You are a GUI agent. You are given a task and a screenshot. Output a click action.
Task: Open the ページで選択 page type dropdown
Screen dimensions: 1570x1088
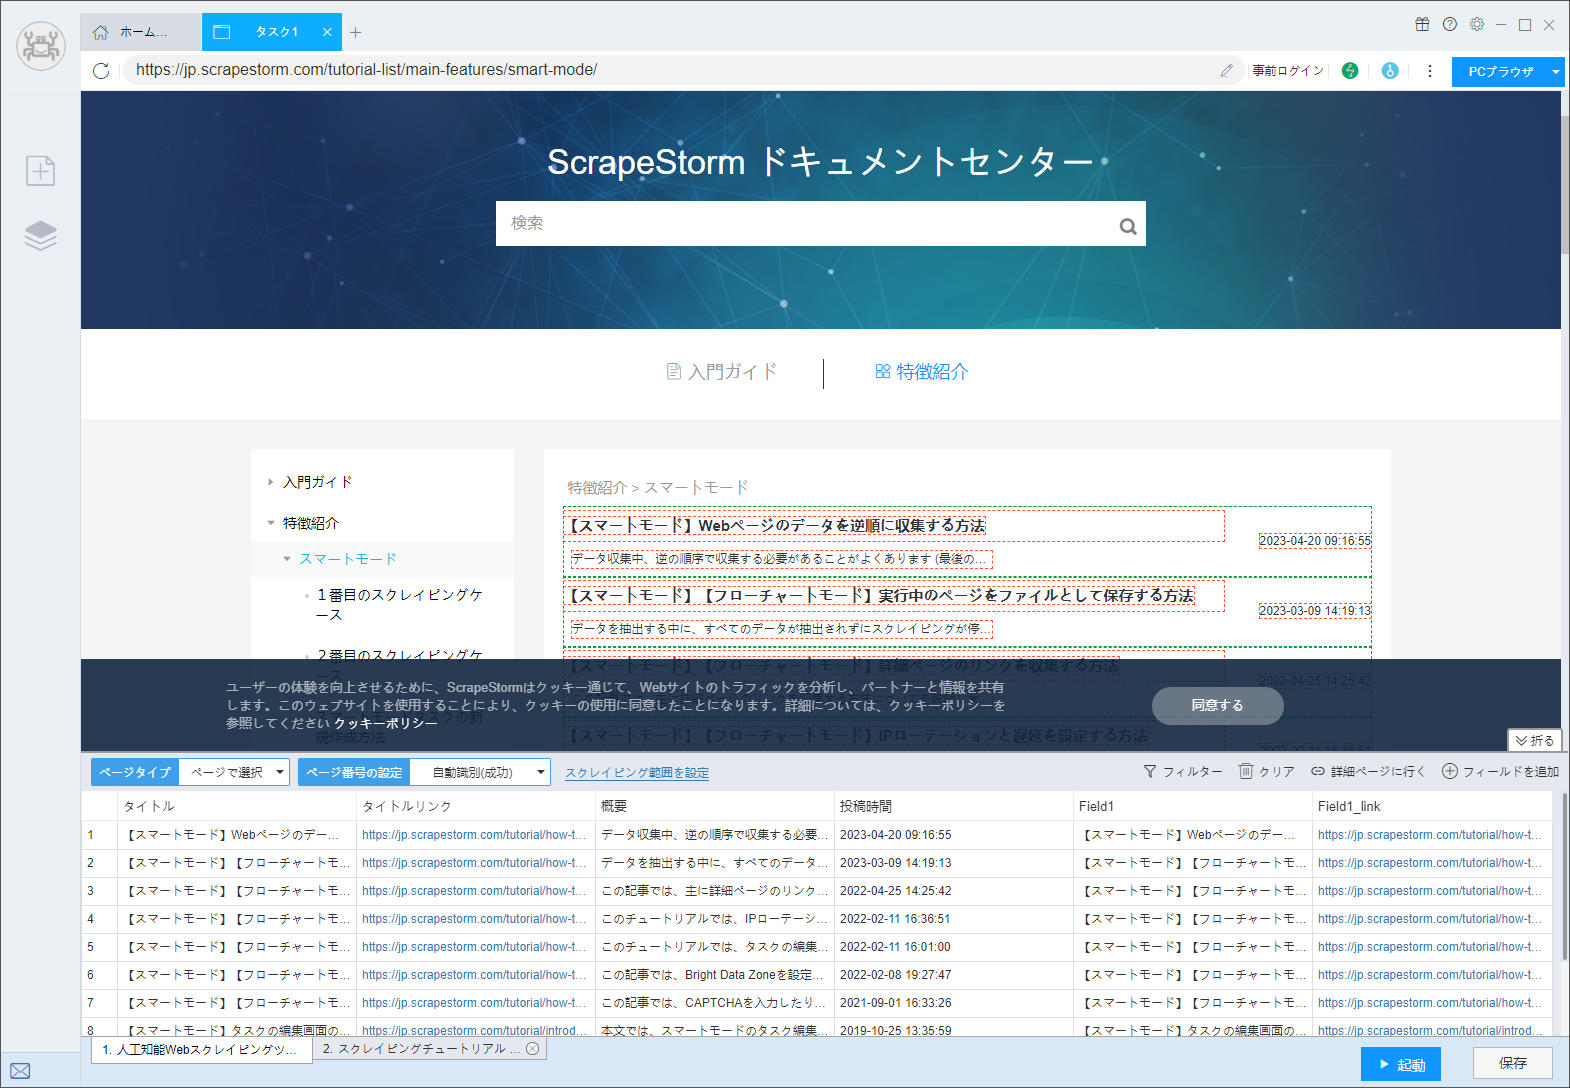pos(237,772)
